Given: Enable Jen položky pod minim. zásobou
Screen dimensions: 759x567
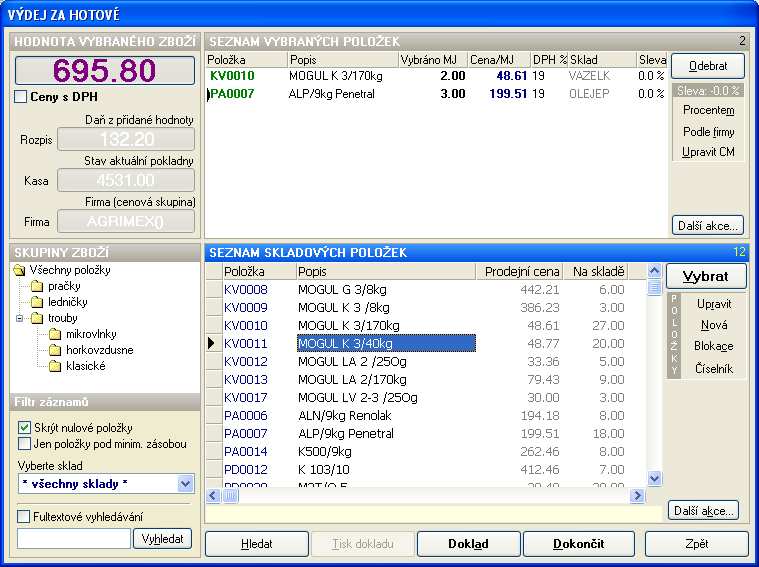Looking at the screenshot, I should click(24, 444).
